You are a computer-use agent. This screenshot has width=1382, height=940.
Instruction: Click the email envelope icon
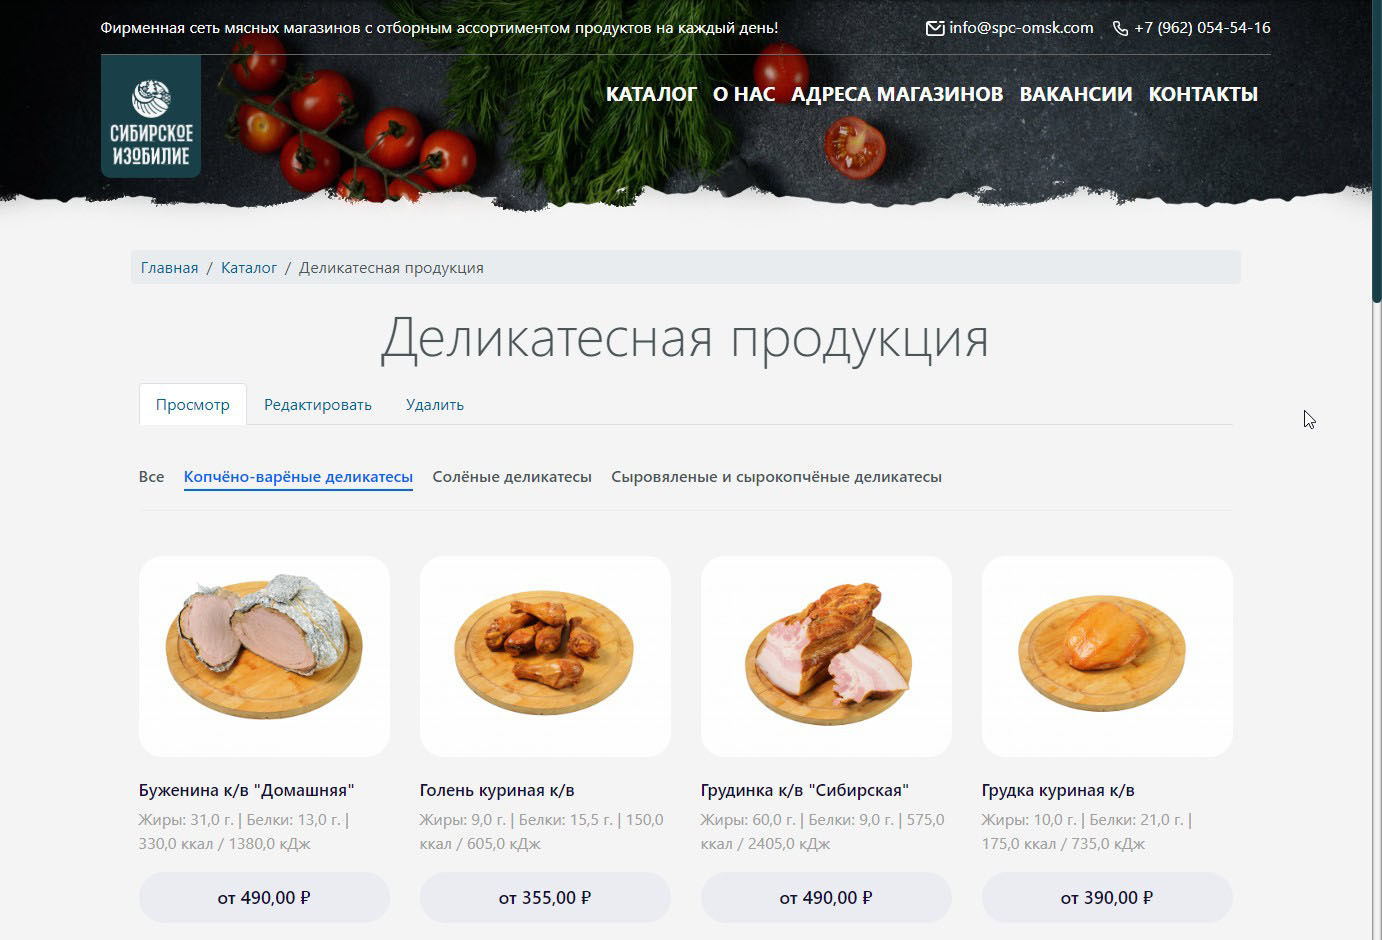[x=935, y=28]
